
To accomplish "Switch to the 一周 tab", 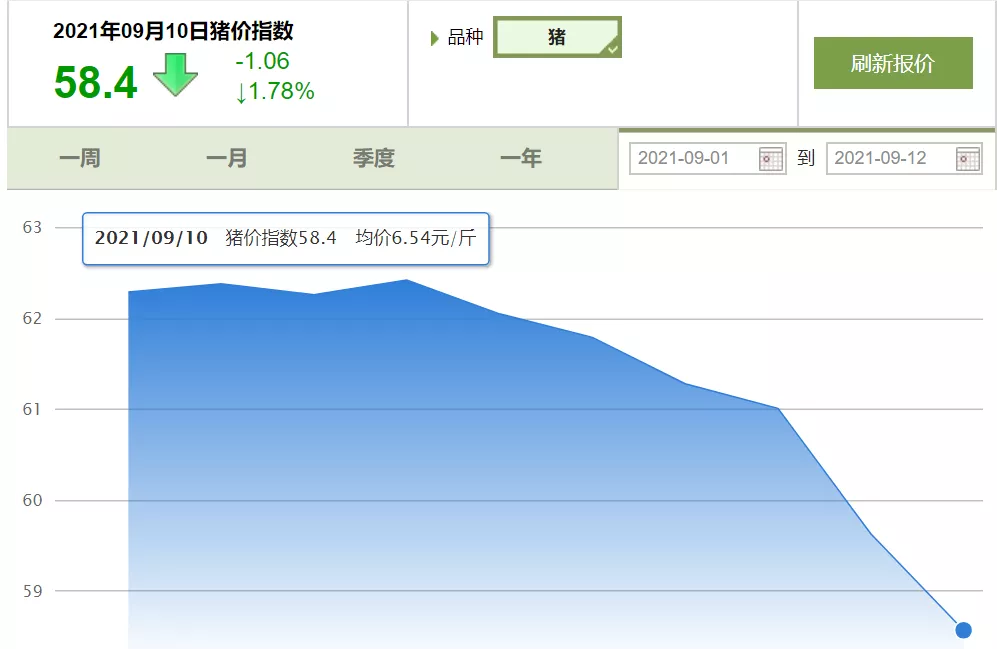I will pyautogui.click(x=80, y=158).
